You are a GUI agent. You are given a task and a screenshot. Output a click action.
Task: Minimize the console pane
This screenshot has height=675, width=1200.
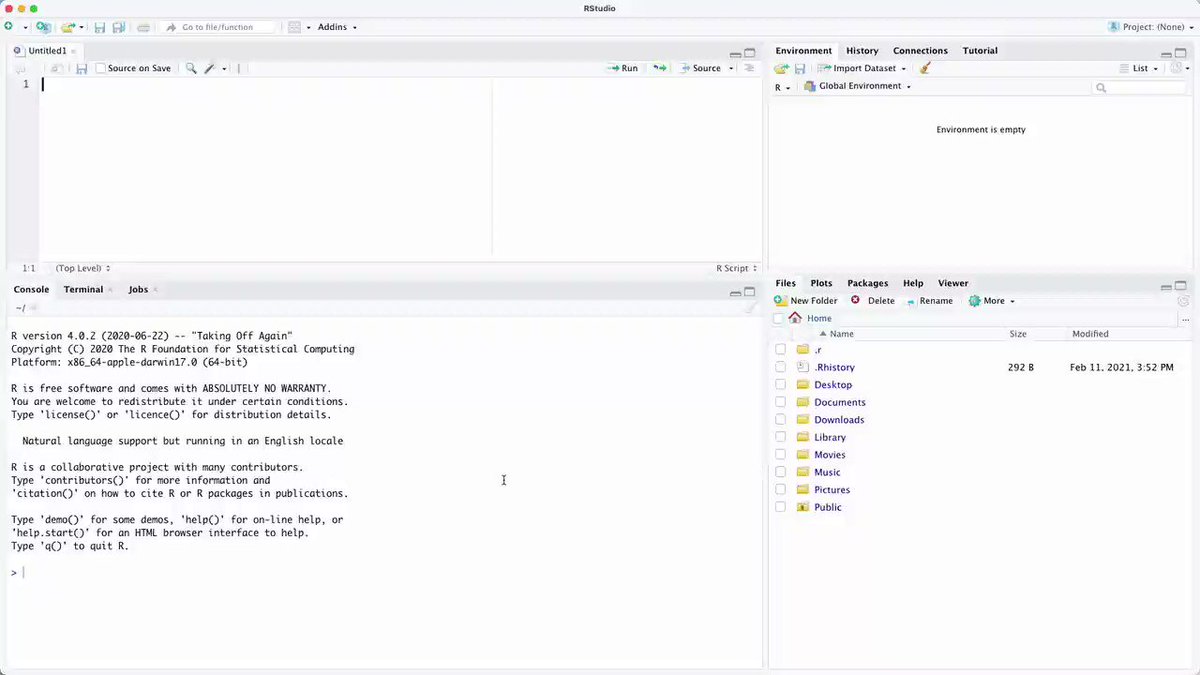(x=735, y=292)
